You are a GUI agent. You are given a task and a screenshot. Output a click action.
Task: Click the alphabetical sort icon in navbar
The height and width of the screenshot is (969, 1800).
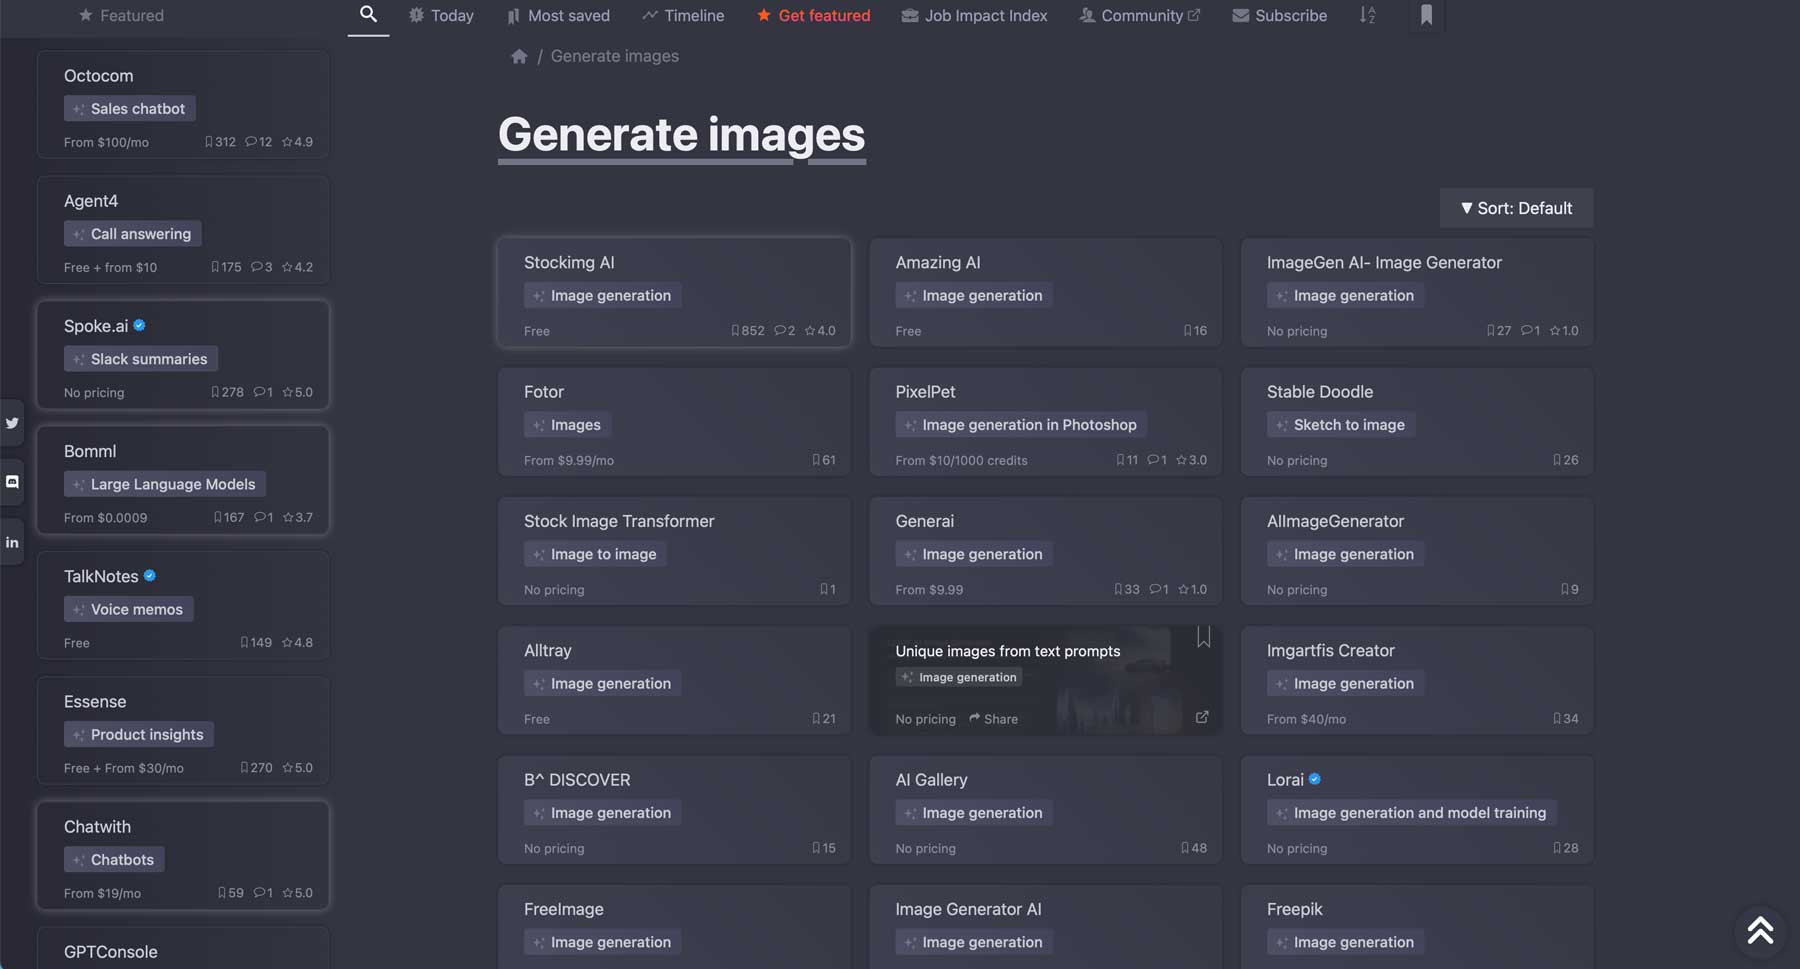pyautogui.click(x=1367, y=15)
